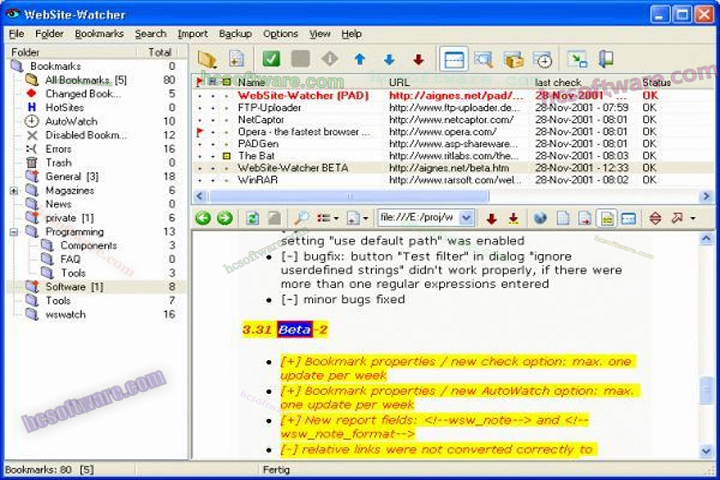Screen dimensions: 720x480
Task: Click the red diagonal arrow icon
Action: click(677, 218)
